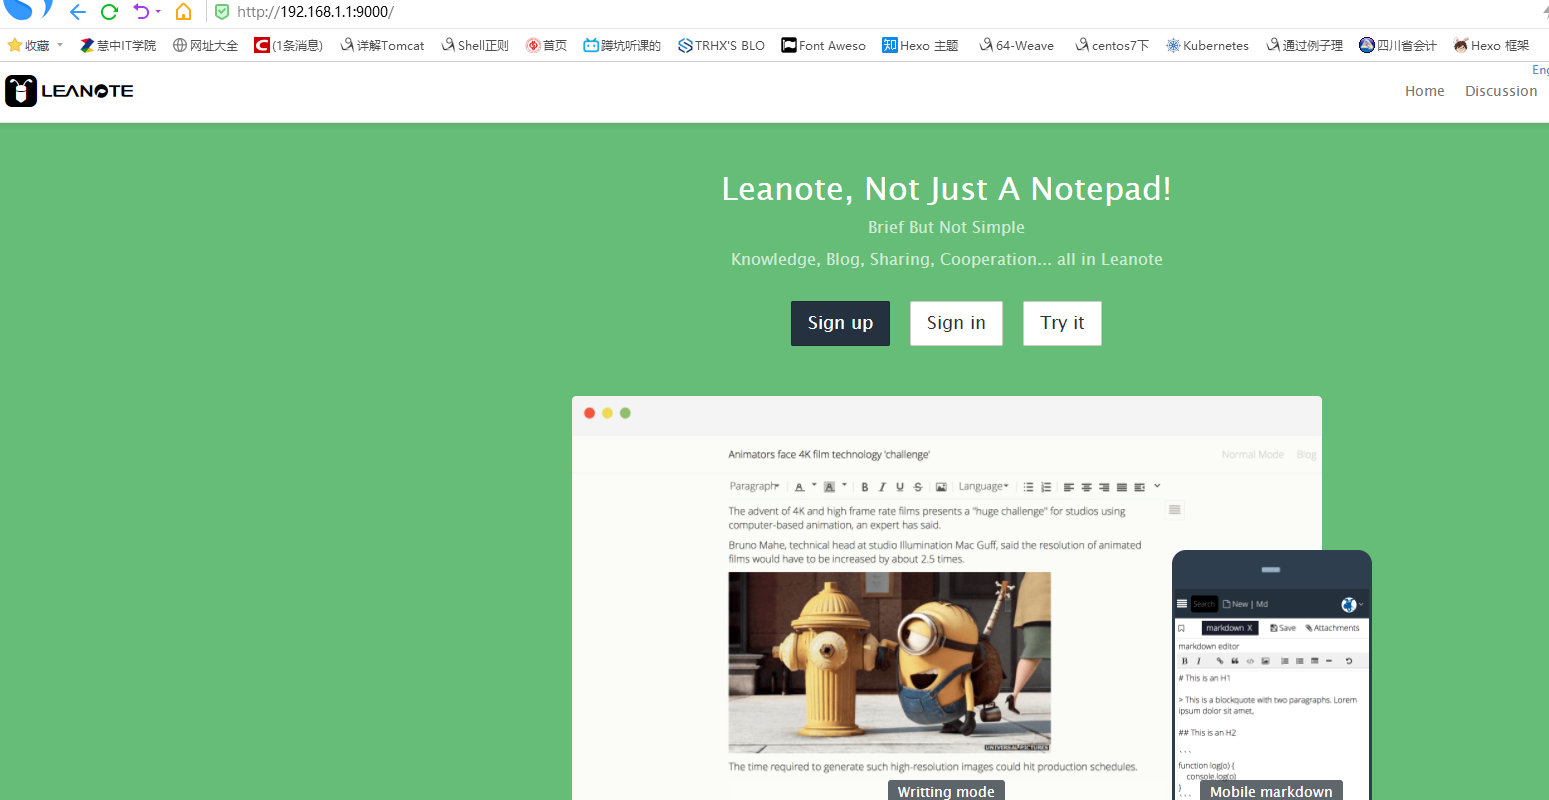
Task: Click the Leanote, Not Just A Notepad! heading
Action: click(x=946, y=188)
